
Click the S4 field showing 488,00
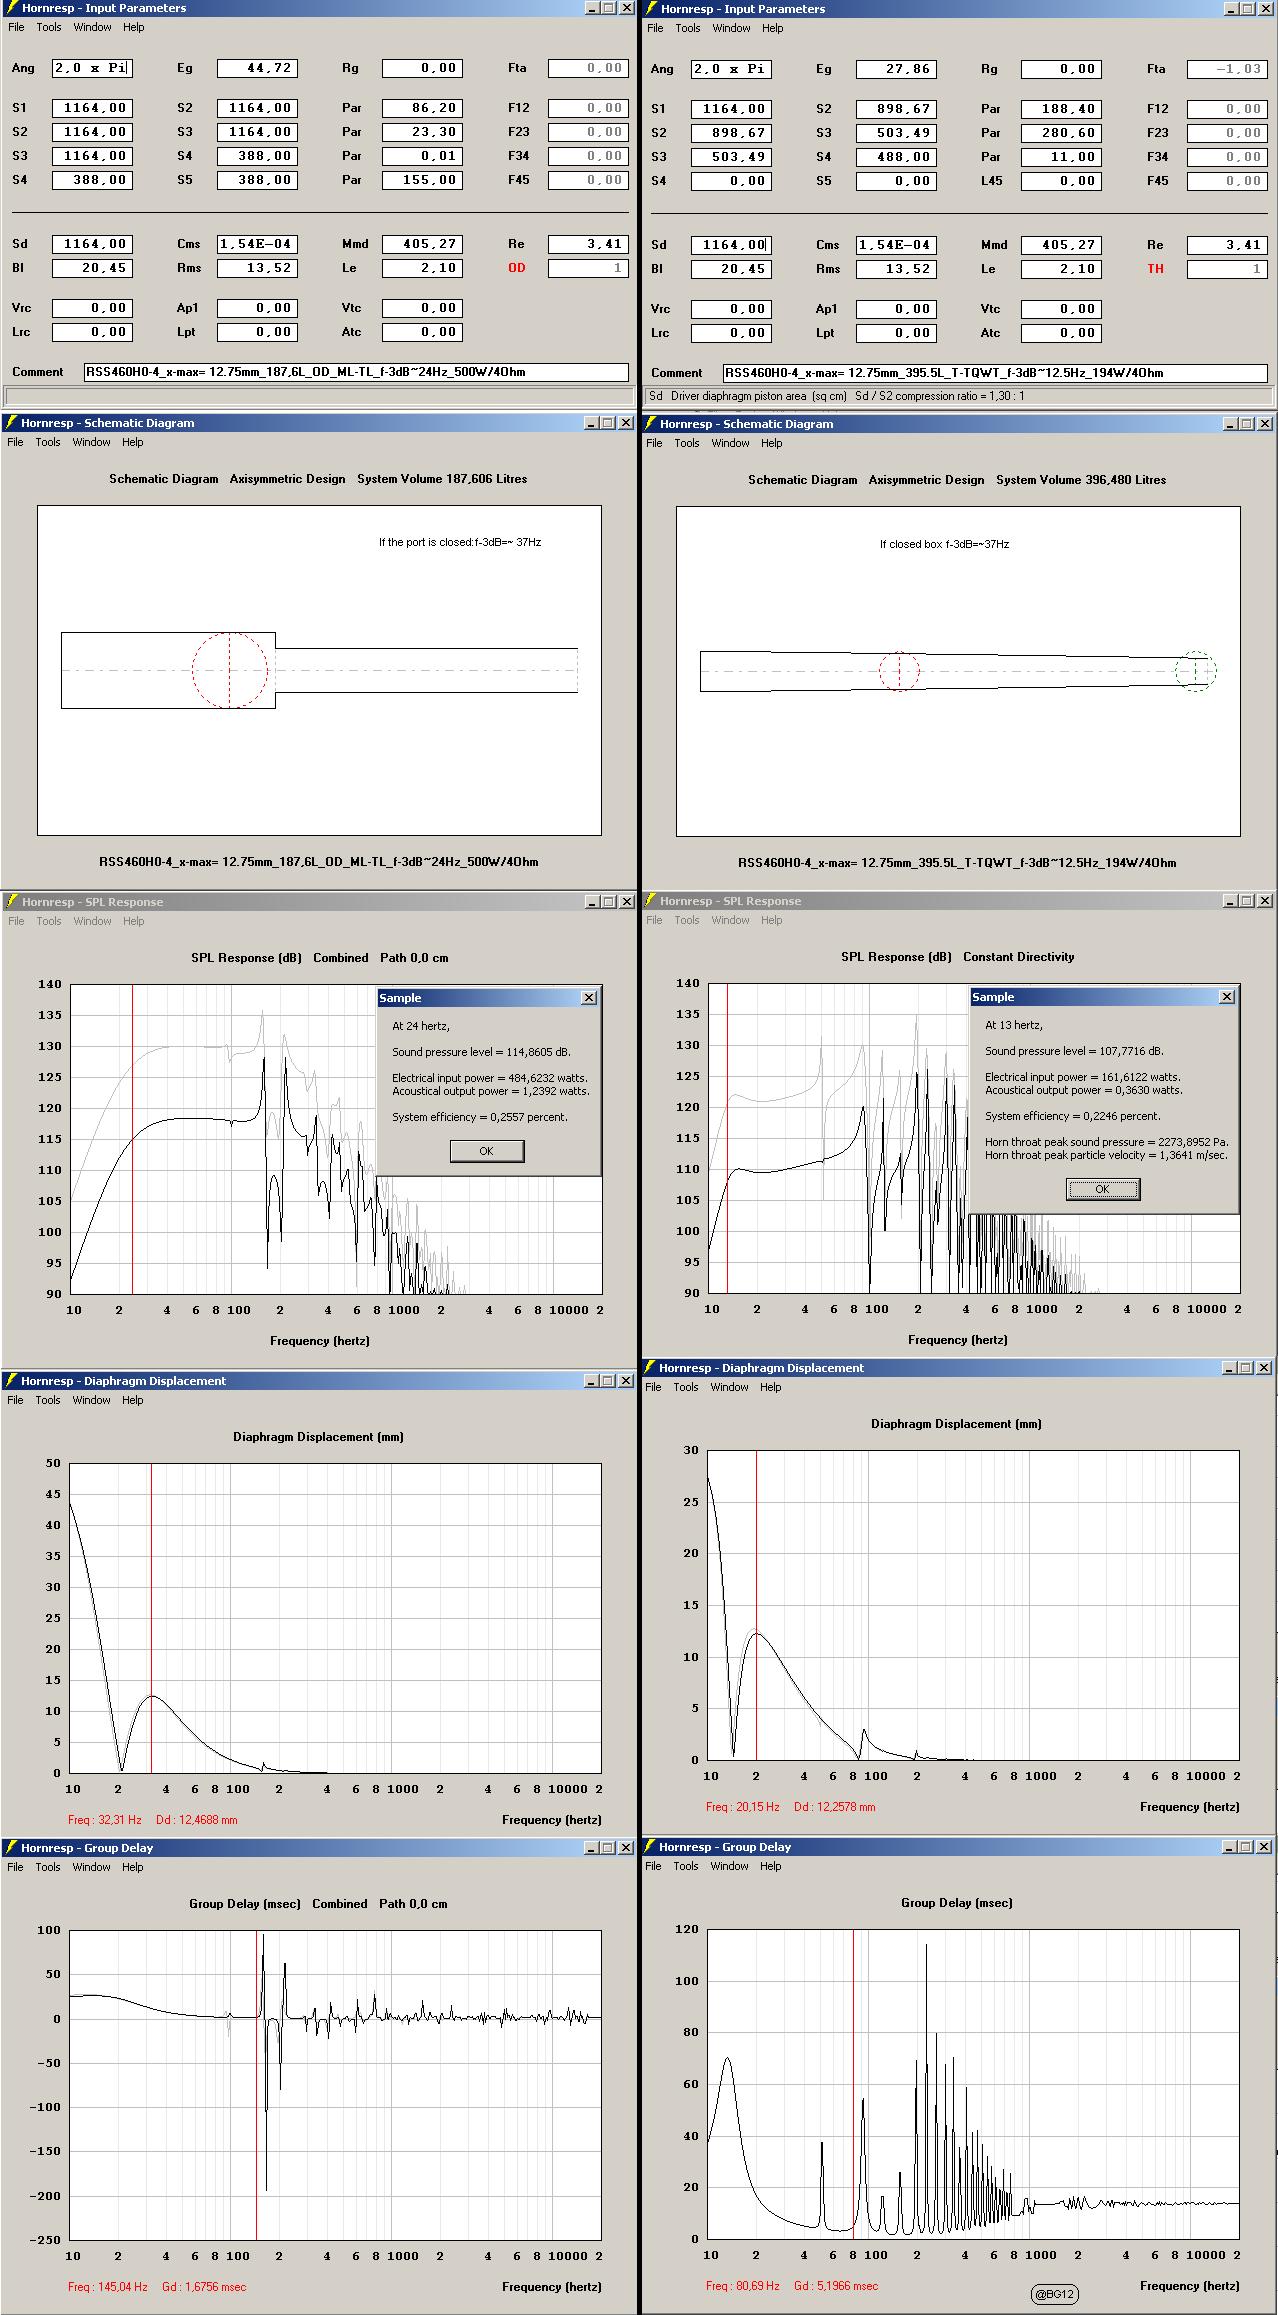click(x=896, y=157)
